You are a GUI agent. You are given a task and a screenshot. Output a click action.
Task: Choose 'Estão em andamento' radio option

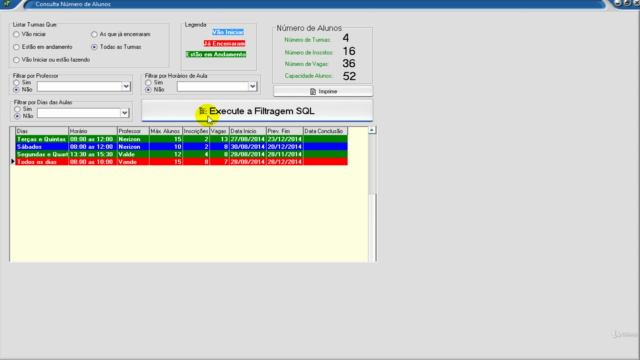pos(16,47)
